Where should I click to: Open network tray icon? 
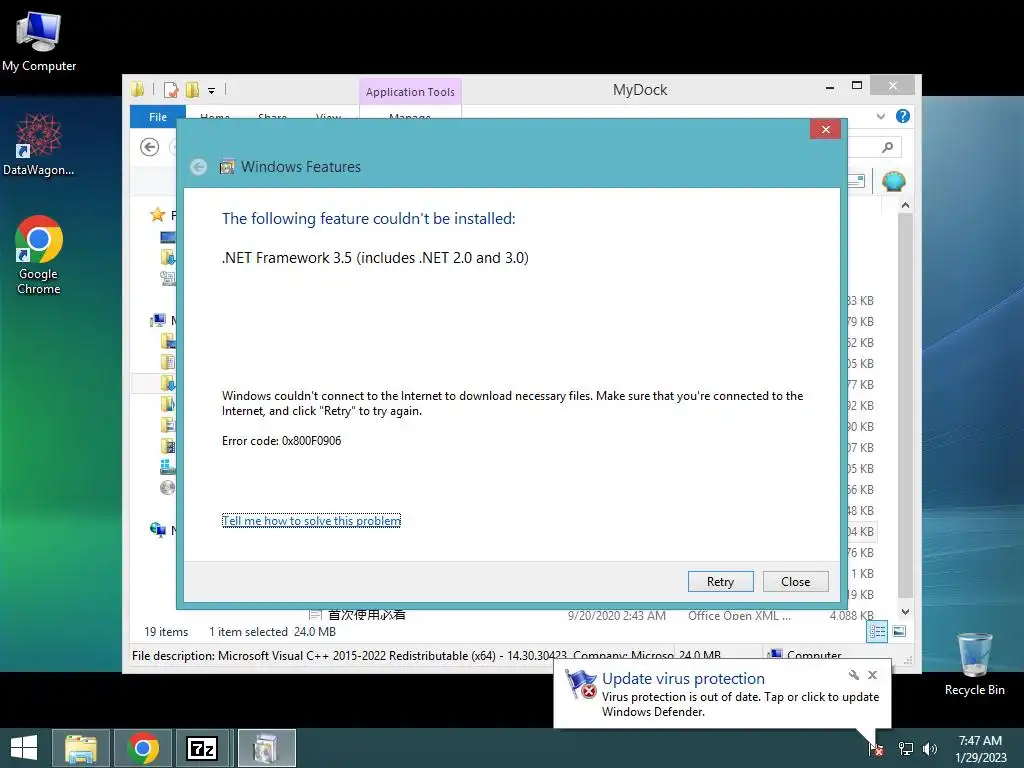[905, 748]
